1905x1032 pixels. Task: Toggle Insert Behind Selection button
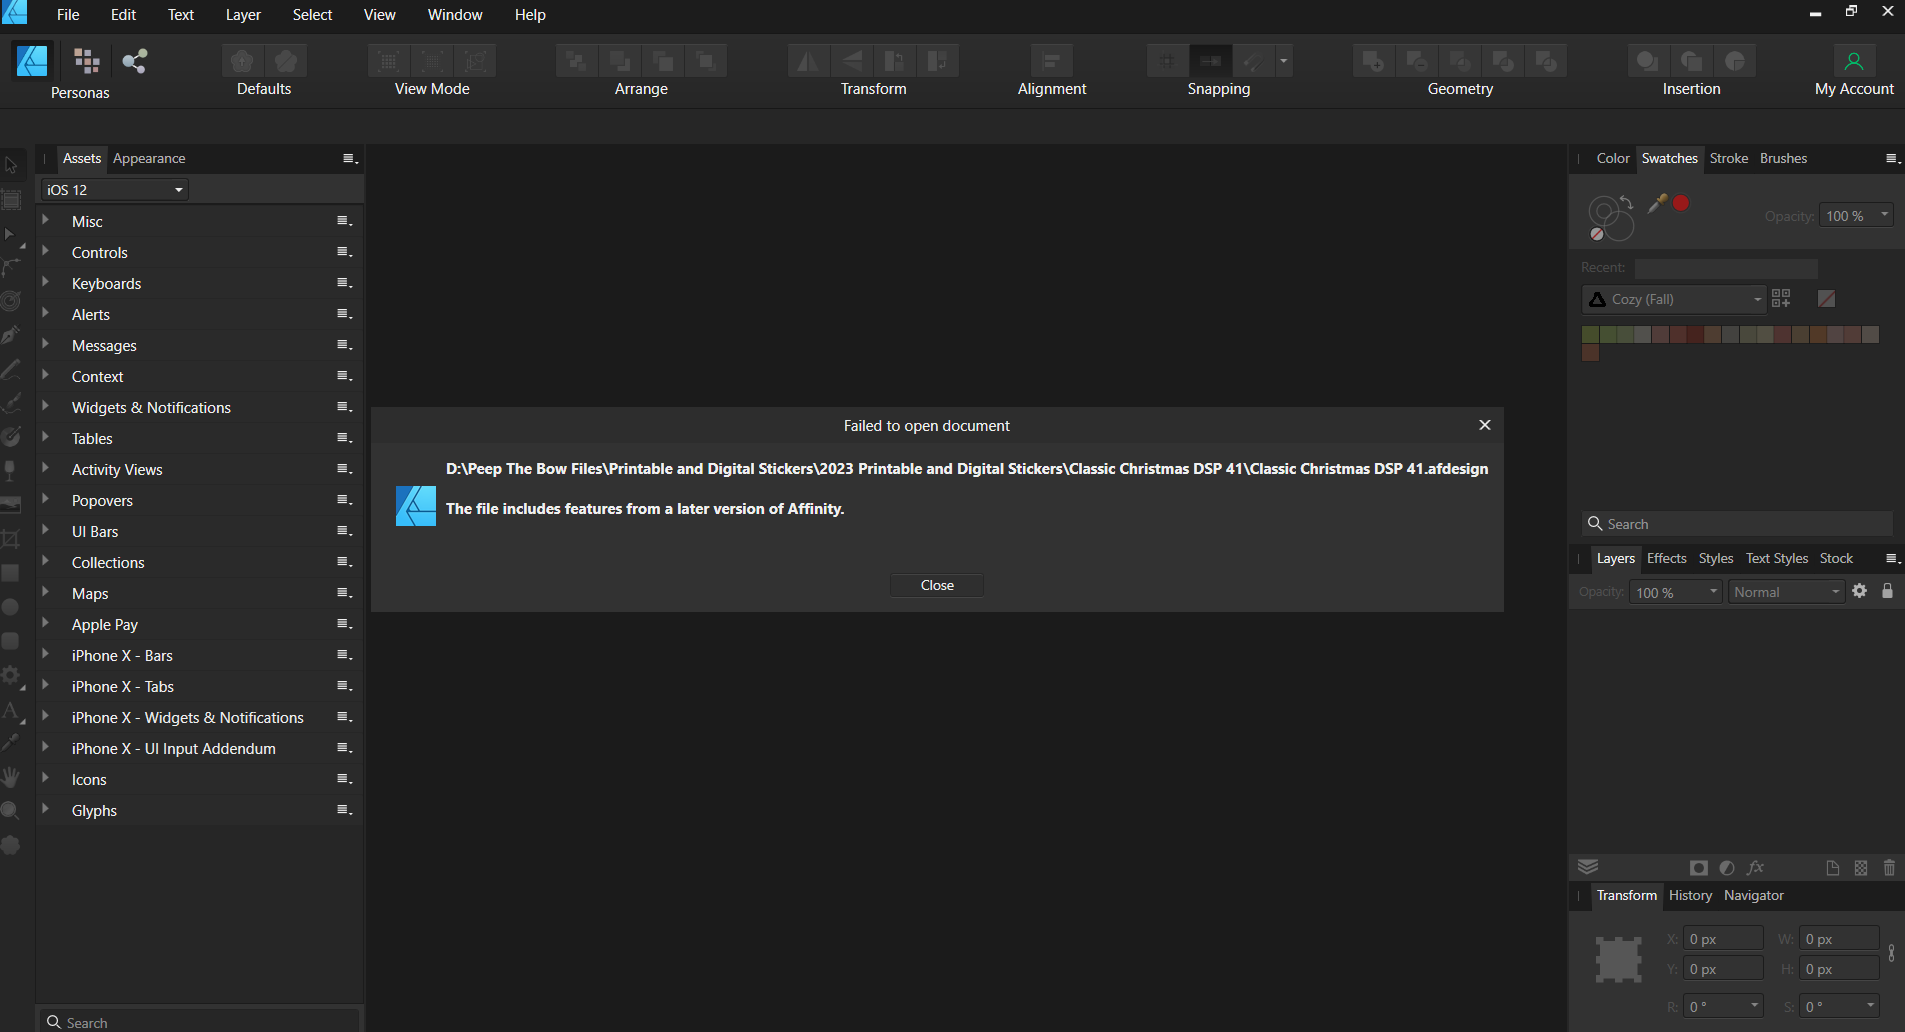(1648, 61)
